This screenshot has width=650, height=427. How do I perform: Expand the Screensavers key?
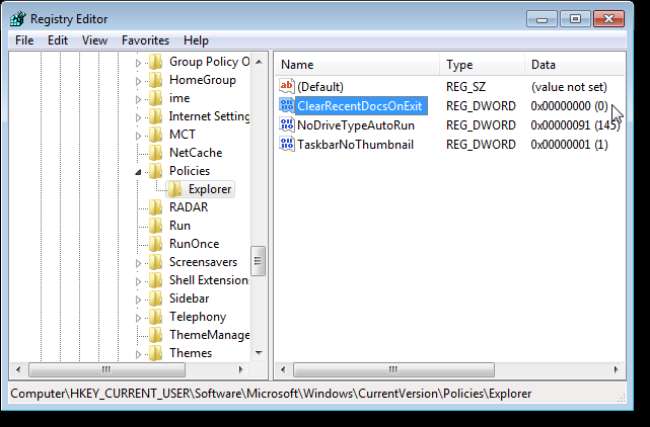pyautogui.click(x=138, y=263)
